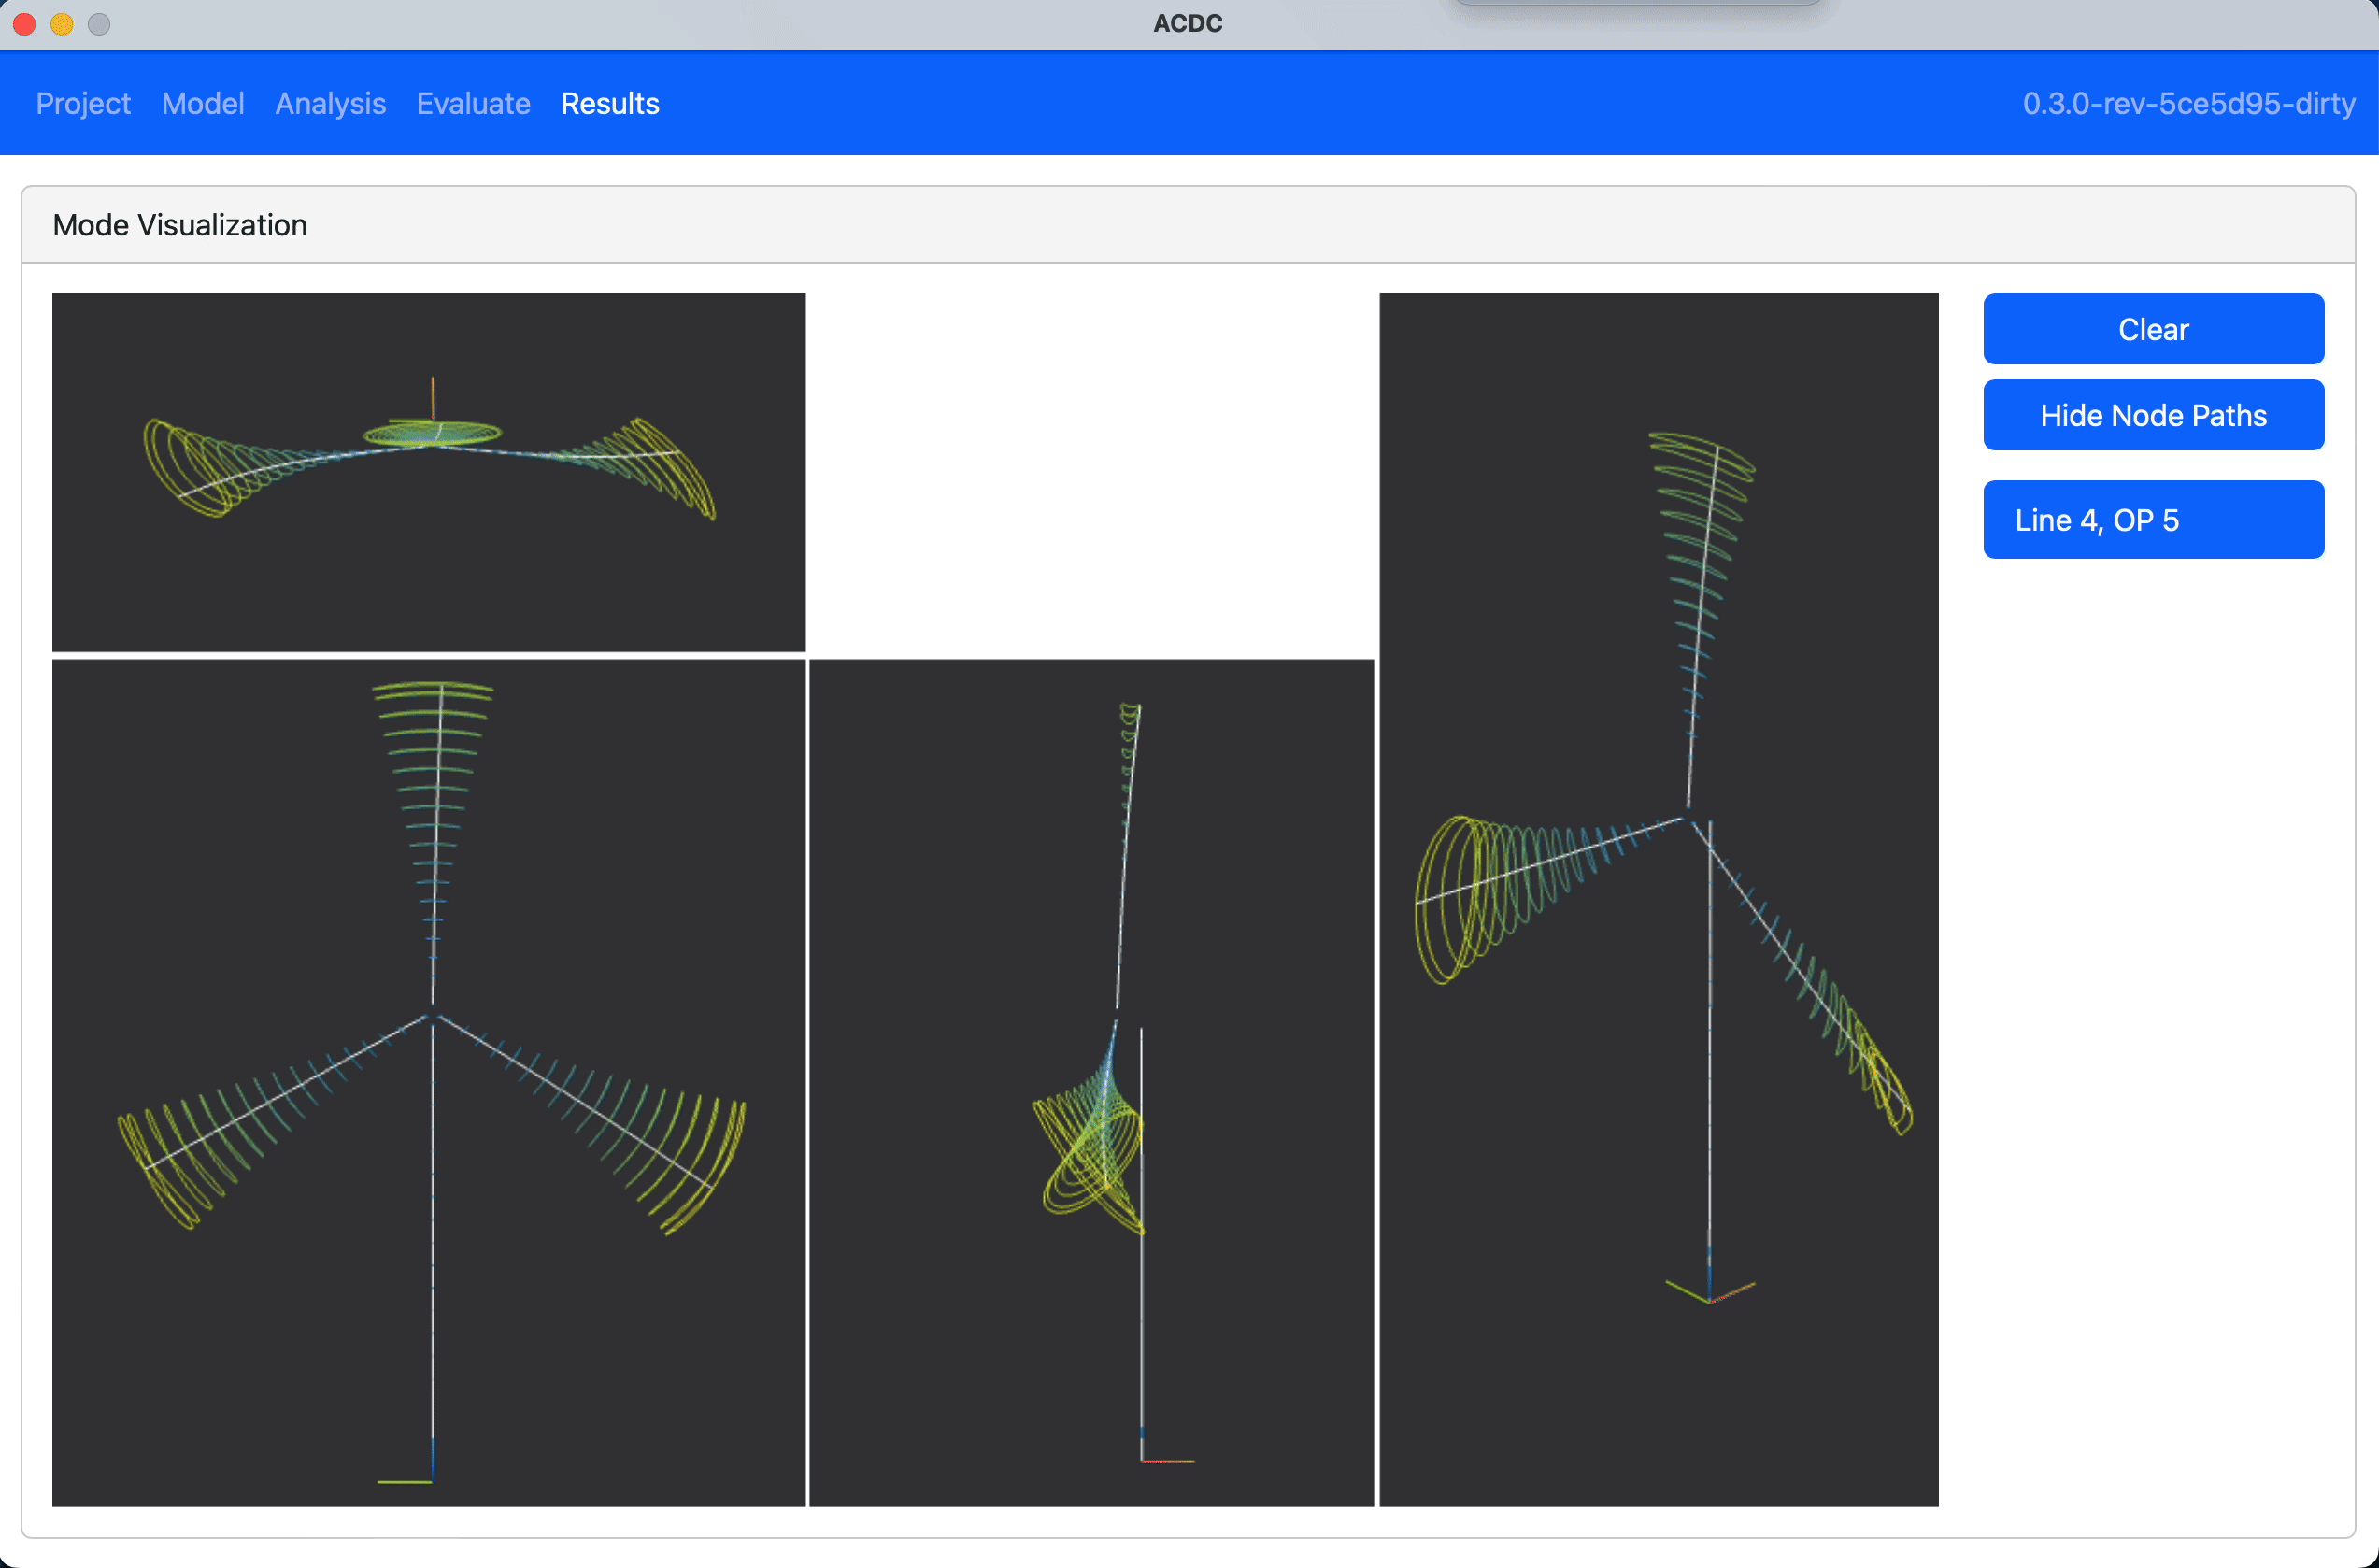Click the Line 4, OP 5 button

[2152, 520]
